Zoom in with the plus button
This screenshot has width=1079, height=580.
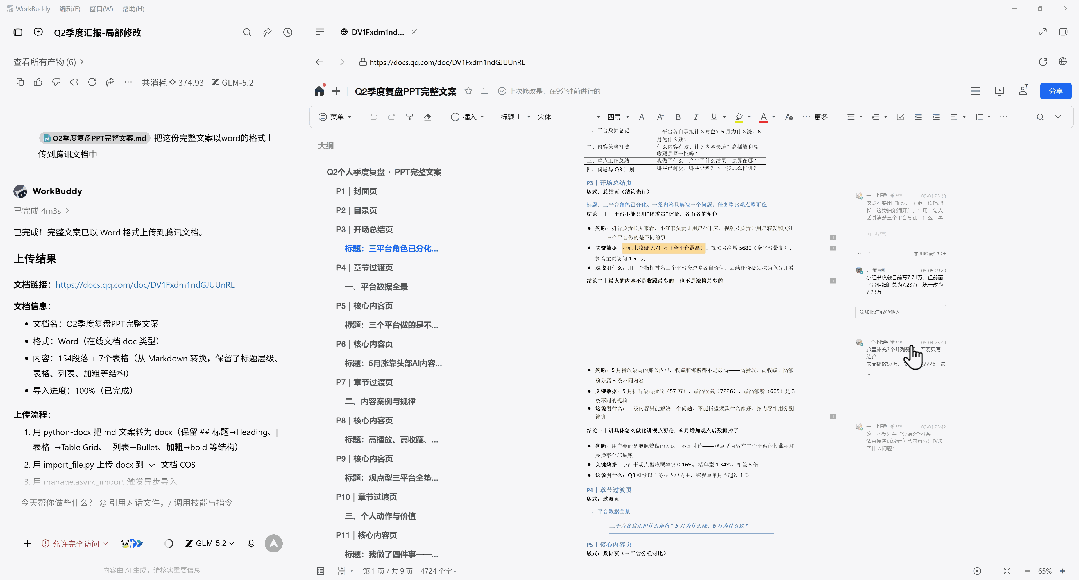pos(1063,571)
